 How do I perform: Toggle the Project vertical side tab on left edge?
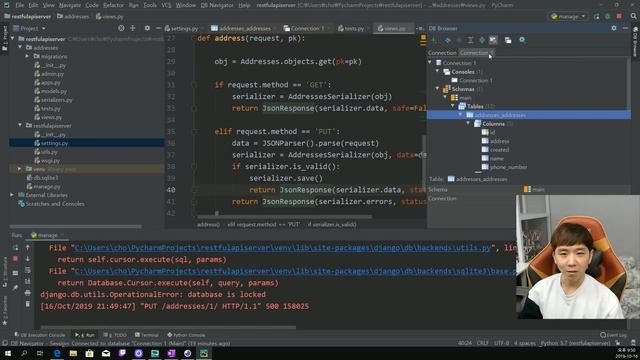4,39
